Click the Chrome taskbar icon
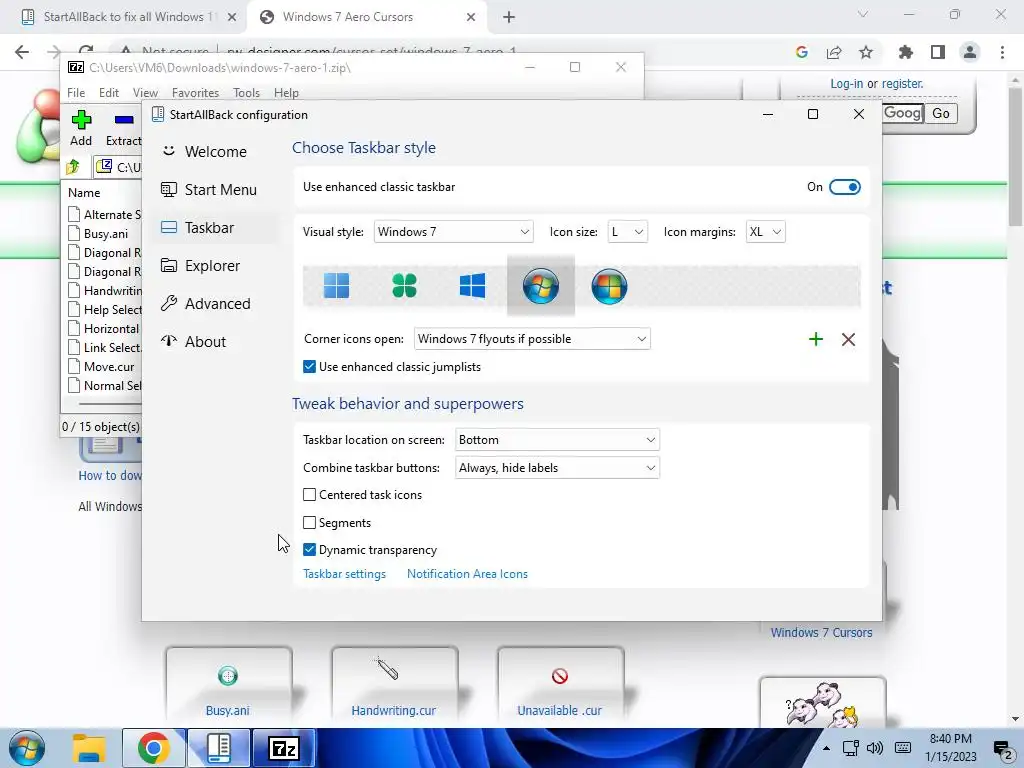The image size is (1024, 768). (153, 748)
